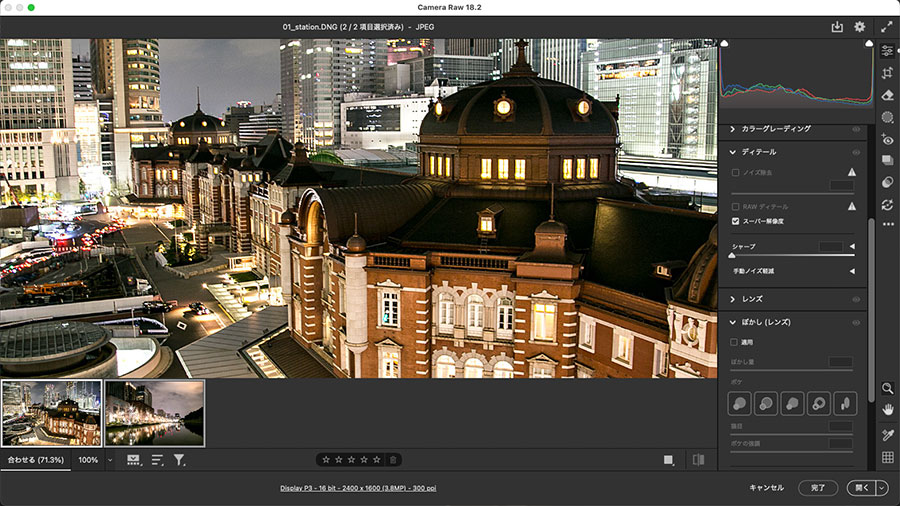The image size is (900, 506).
Task: Select the Hand tool
Action: tap(887, 409)
